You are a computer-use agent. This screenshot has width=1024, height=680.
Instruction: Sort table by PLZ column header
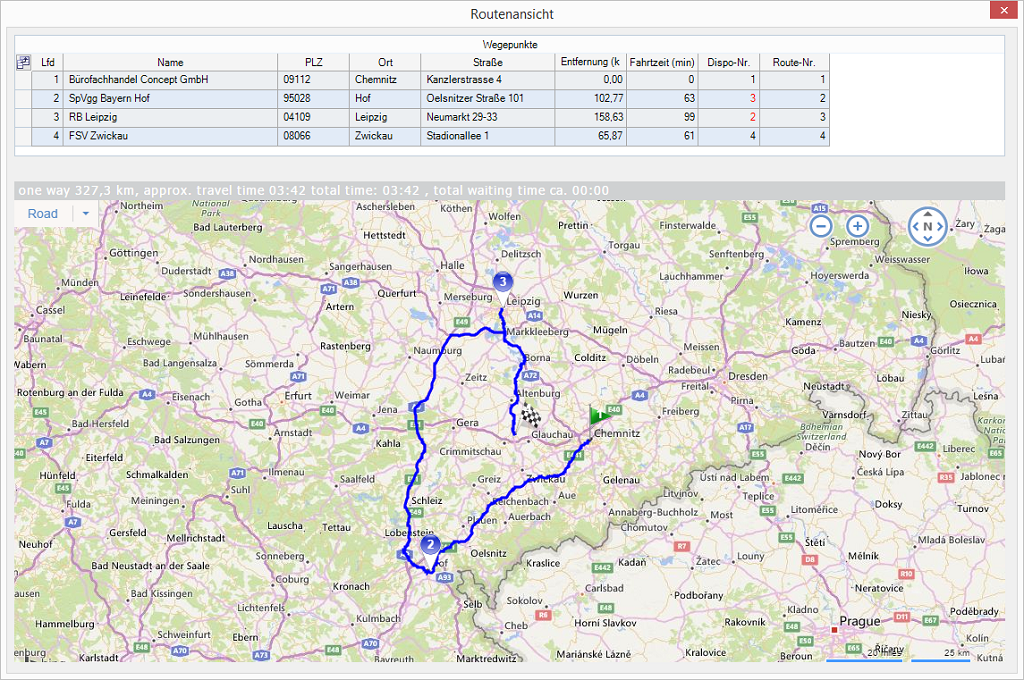click(x=314, y=62)
